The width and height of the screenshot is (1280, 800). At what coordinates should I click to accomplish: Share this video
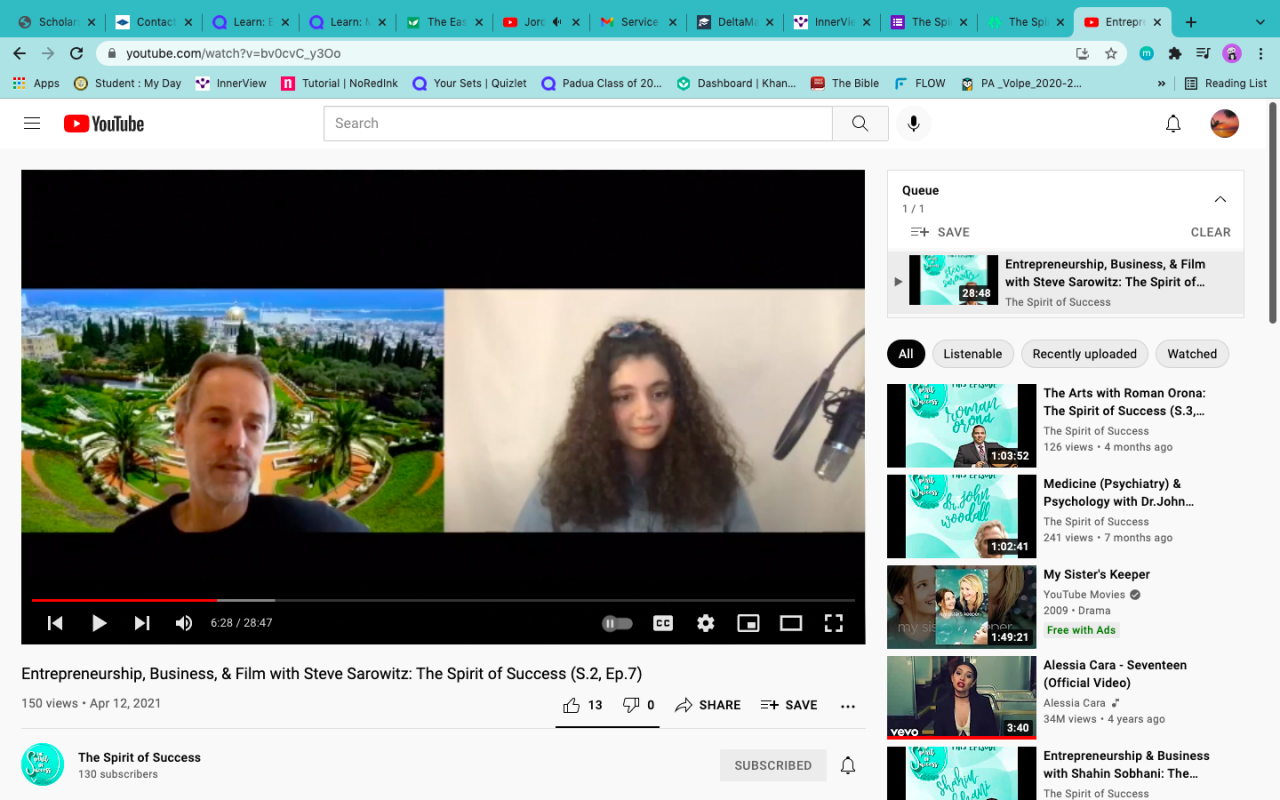(x=708, y=705)
